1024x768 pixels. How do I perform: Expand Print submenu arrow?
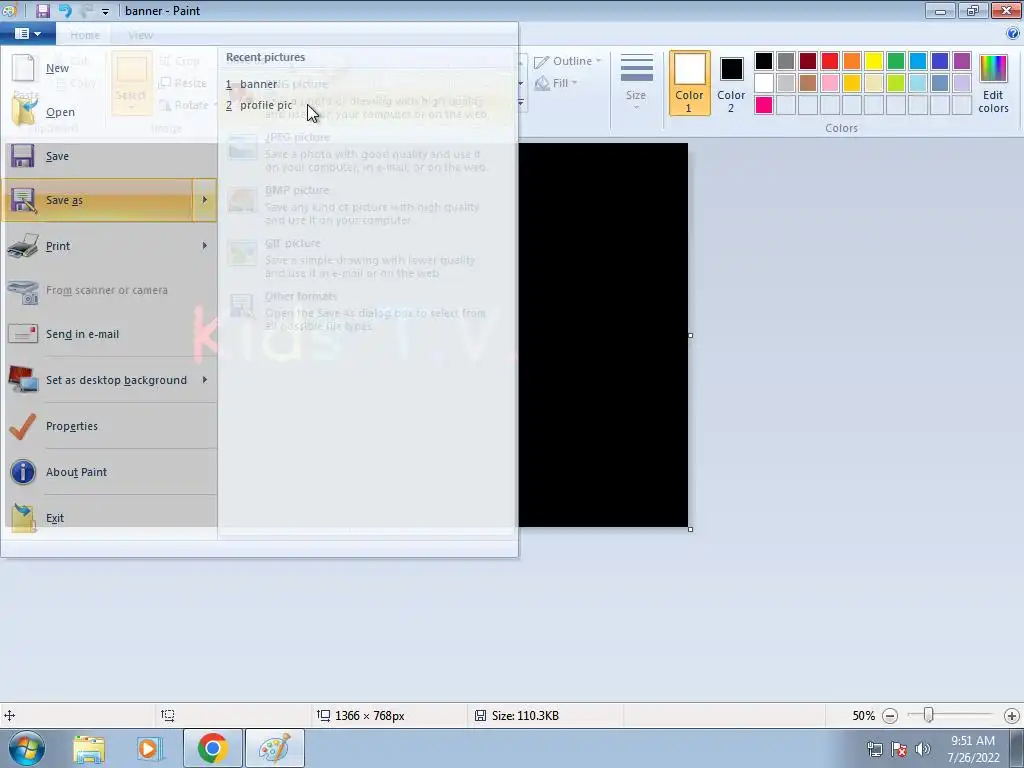point(204,246)
